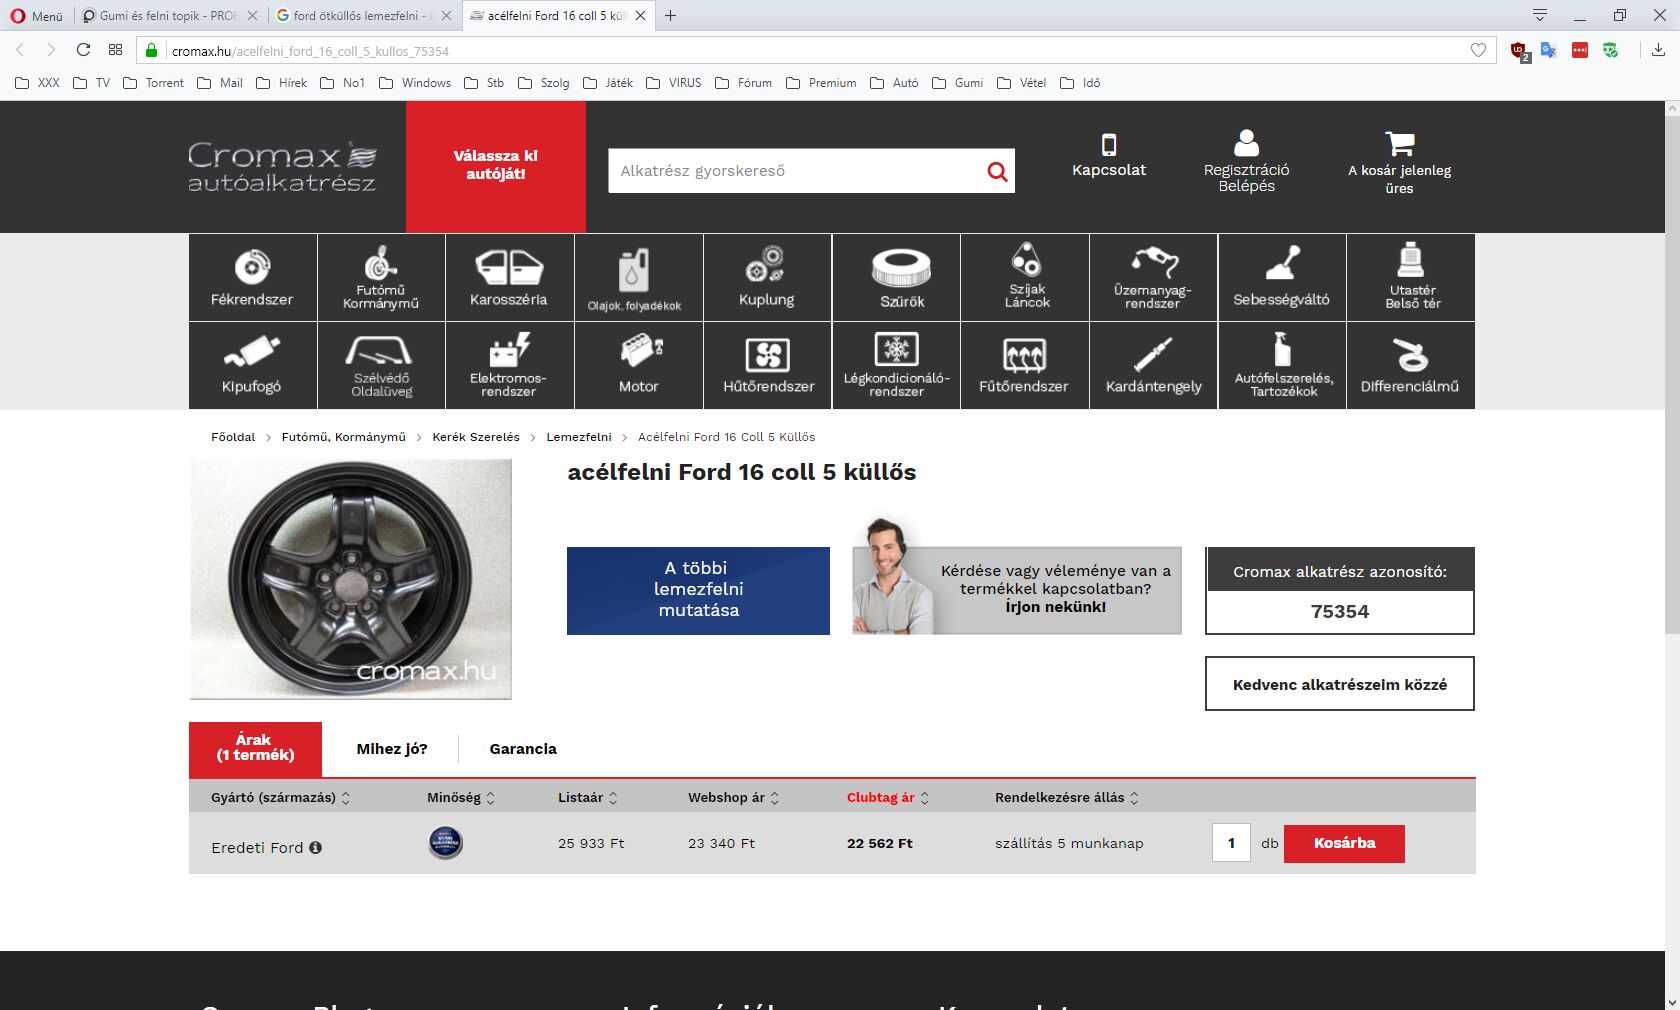Sort by Rendelkezésre állás column
Viewport: 1680px width, 1010px height.
[1067, 797]
